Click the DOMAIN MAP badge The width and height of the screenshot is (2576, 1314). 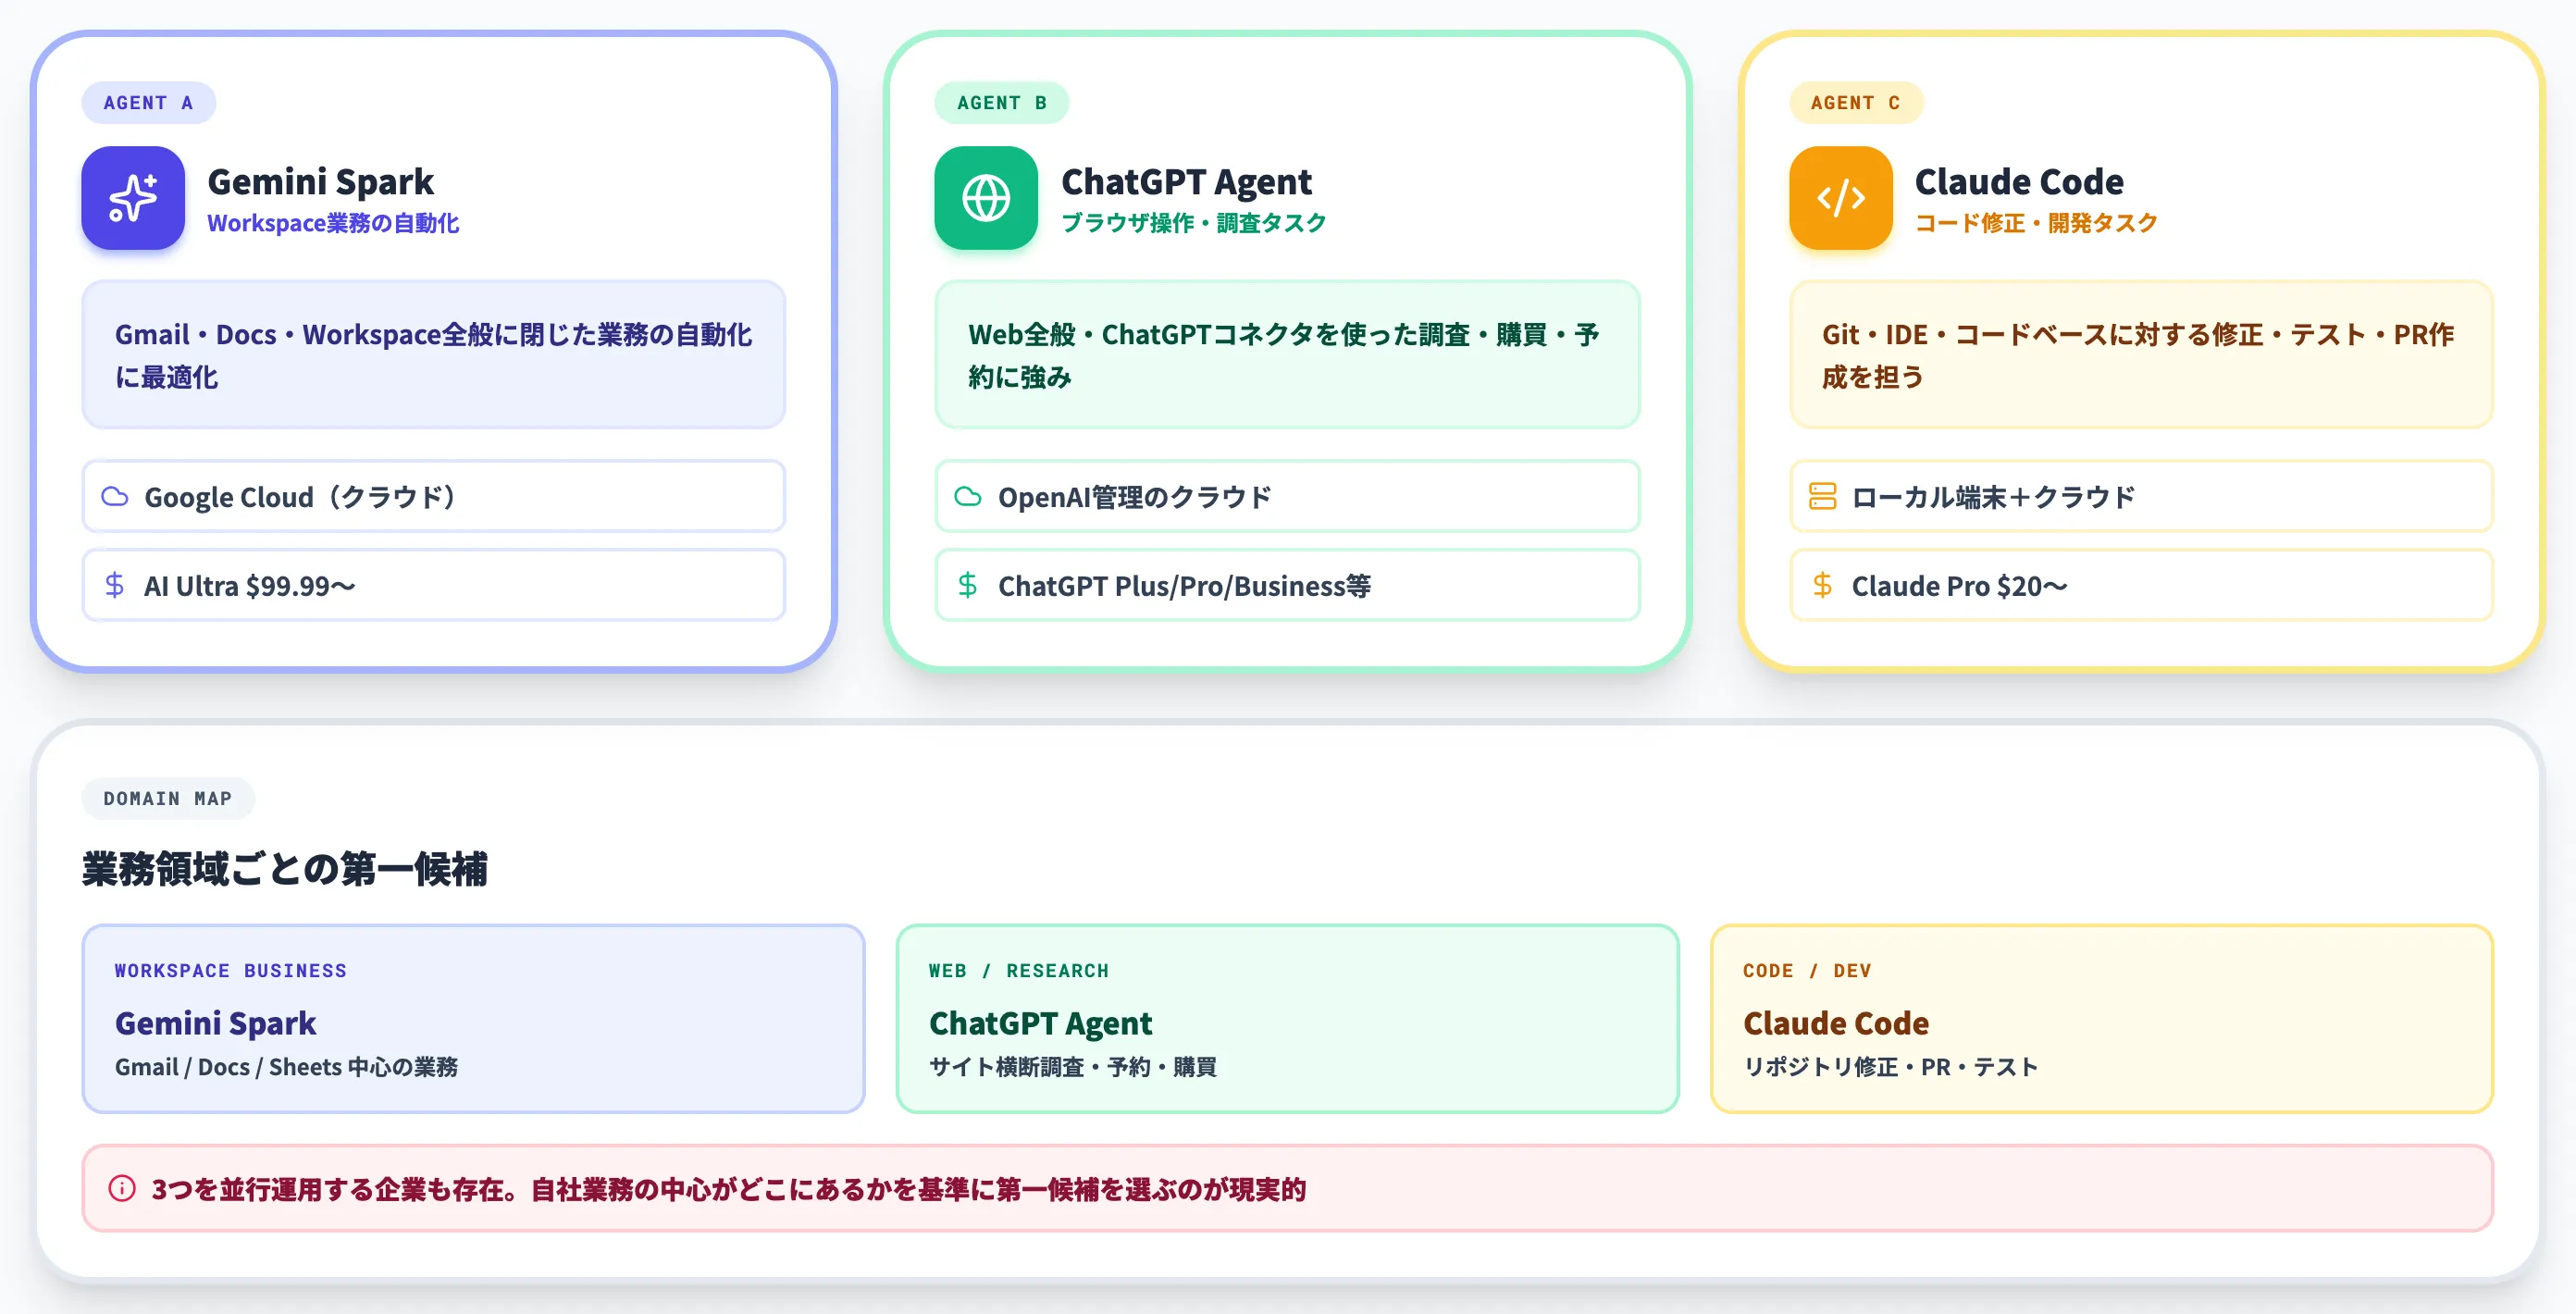168,799
